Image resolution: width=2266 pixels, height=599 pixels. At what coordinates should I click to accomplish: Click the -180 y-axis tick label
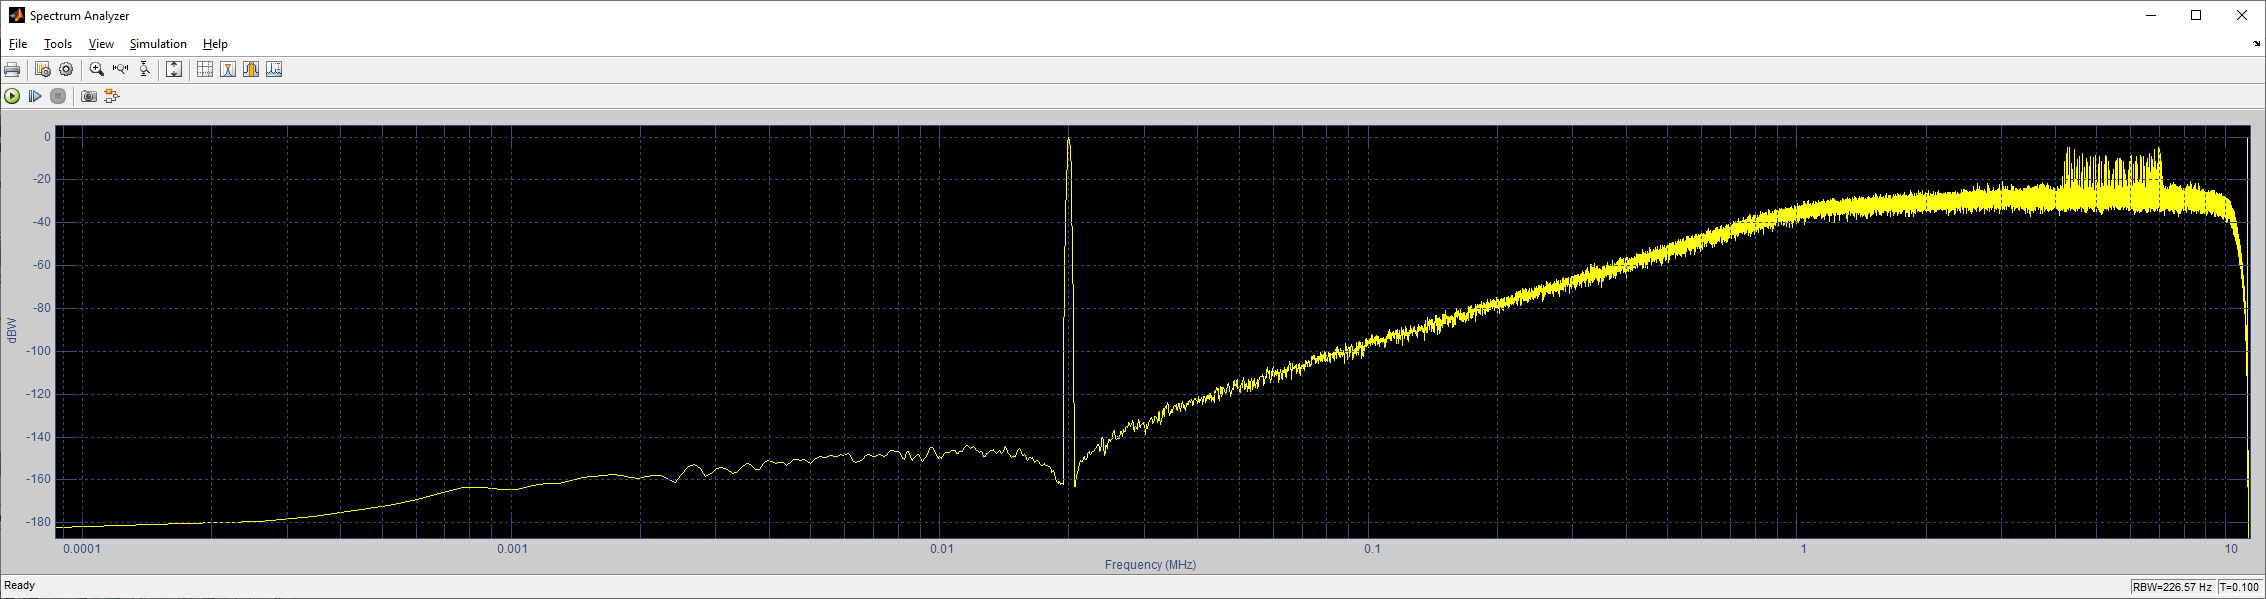tap(38, 522)
